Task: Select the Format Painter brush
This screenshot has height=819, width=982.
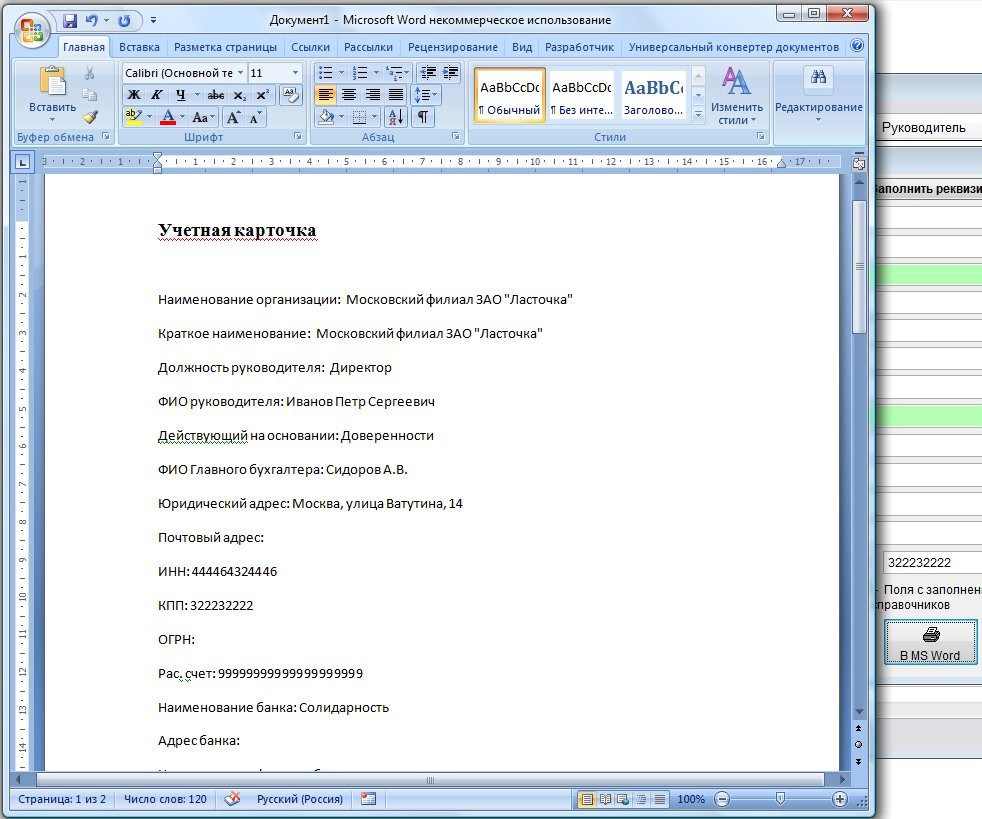Action: coord(90,116)
